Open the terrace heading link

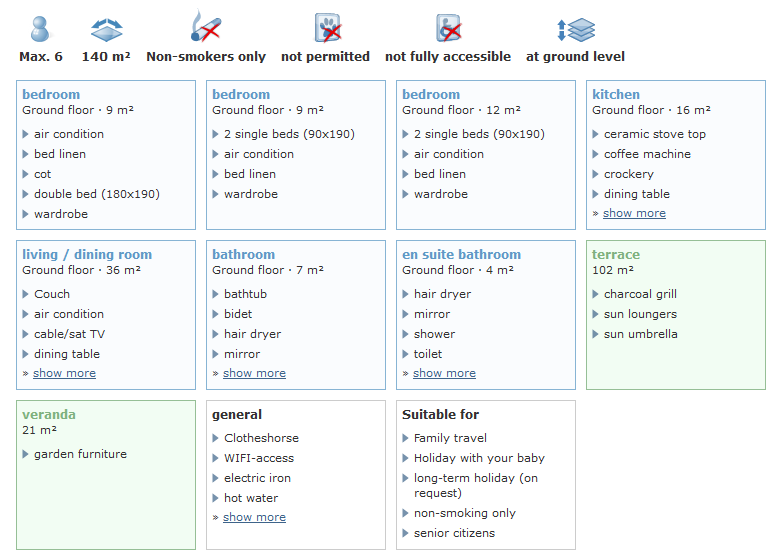point(616,255)
